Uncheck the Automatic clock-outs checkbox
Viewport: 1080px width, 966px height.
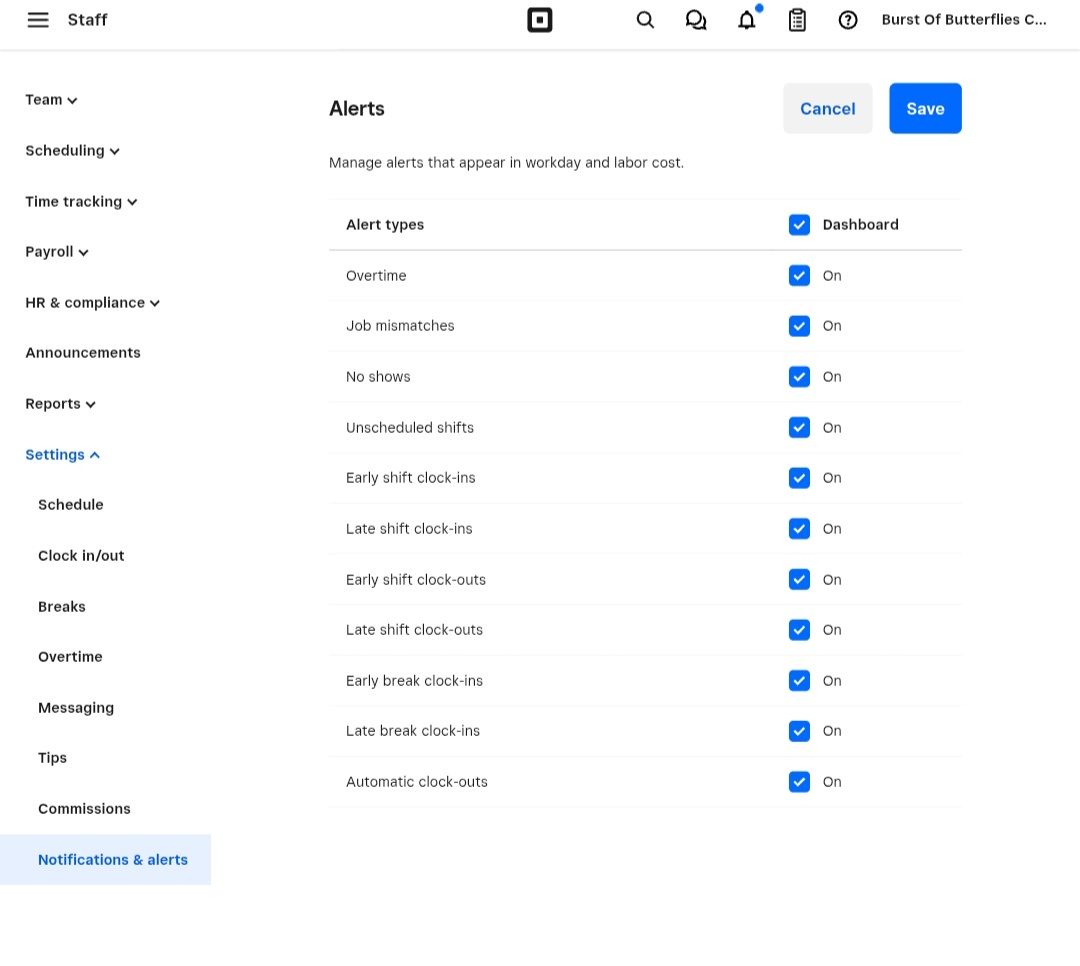tap(799, 782)
